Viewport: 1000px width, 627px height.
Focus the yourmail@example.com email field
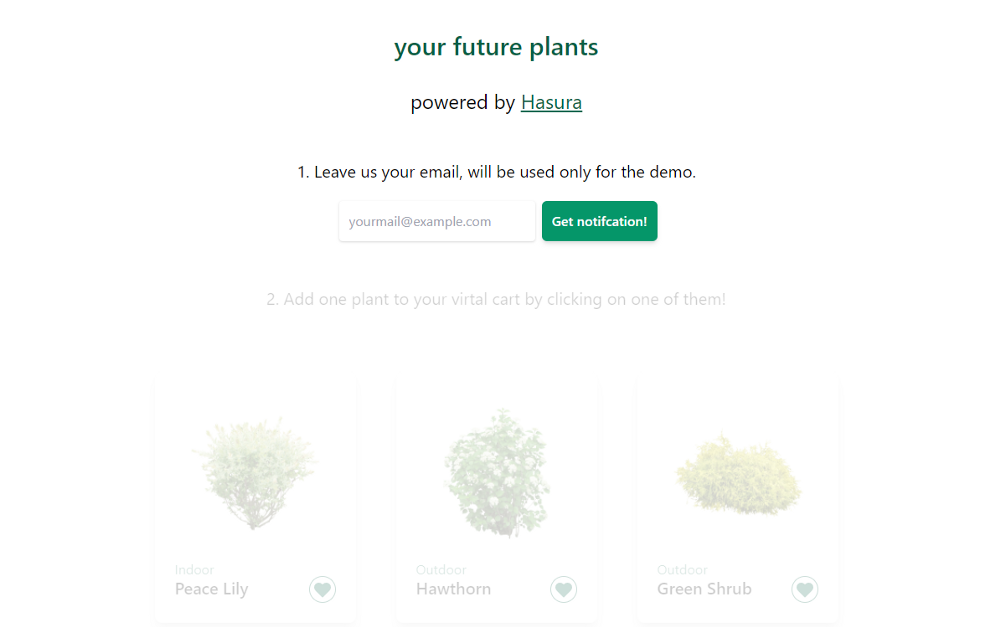coord(437,221)
